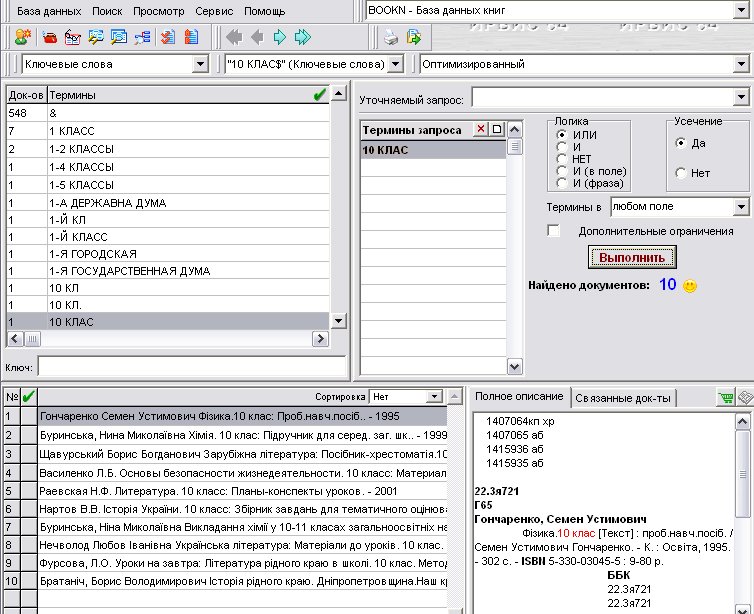
Task: Click the horizontal scrollbar right arrow under terms list
Action: tap(320, 339)
